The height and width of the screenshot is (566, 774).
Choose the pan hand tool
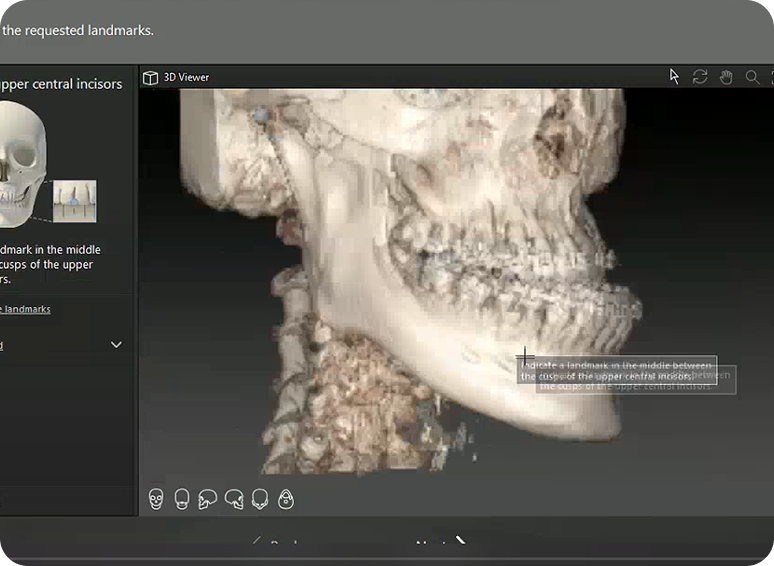(x=726, y=77)
